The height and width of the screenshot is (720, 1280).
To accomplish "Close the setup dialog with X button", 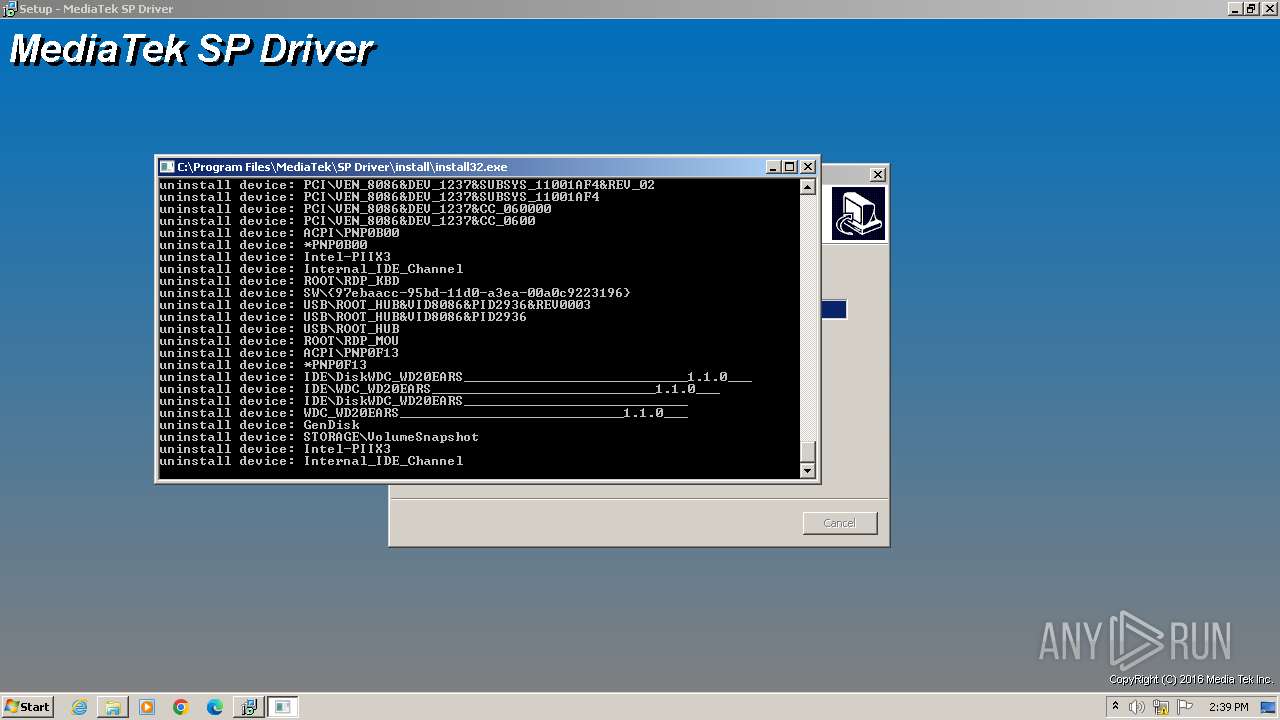I will pos(877,174).
